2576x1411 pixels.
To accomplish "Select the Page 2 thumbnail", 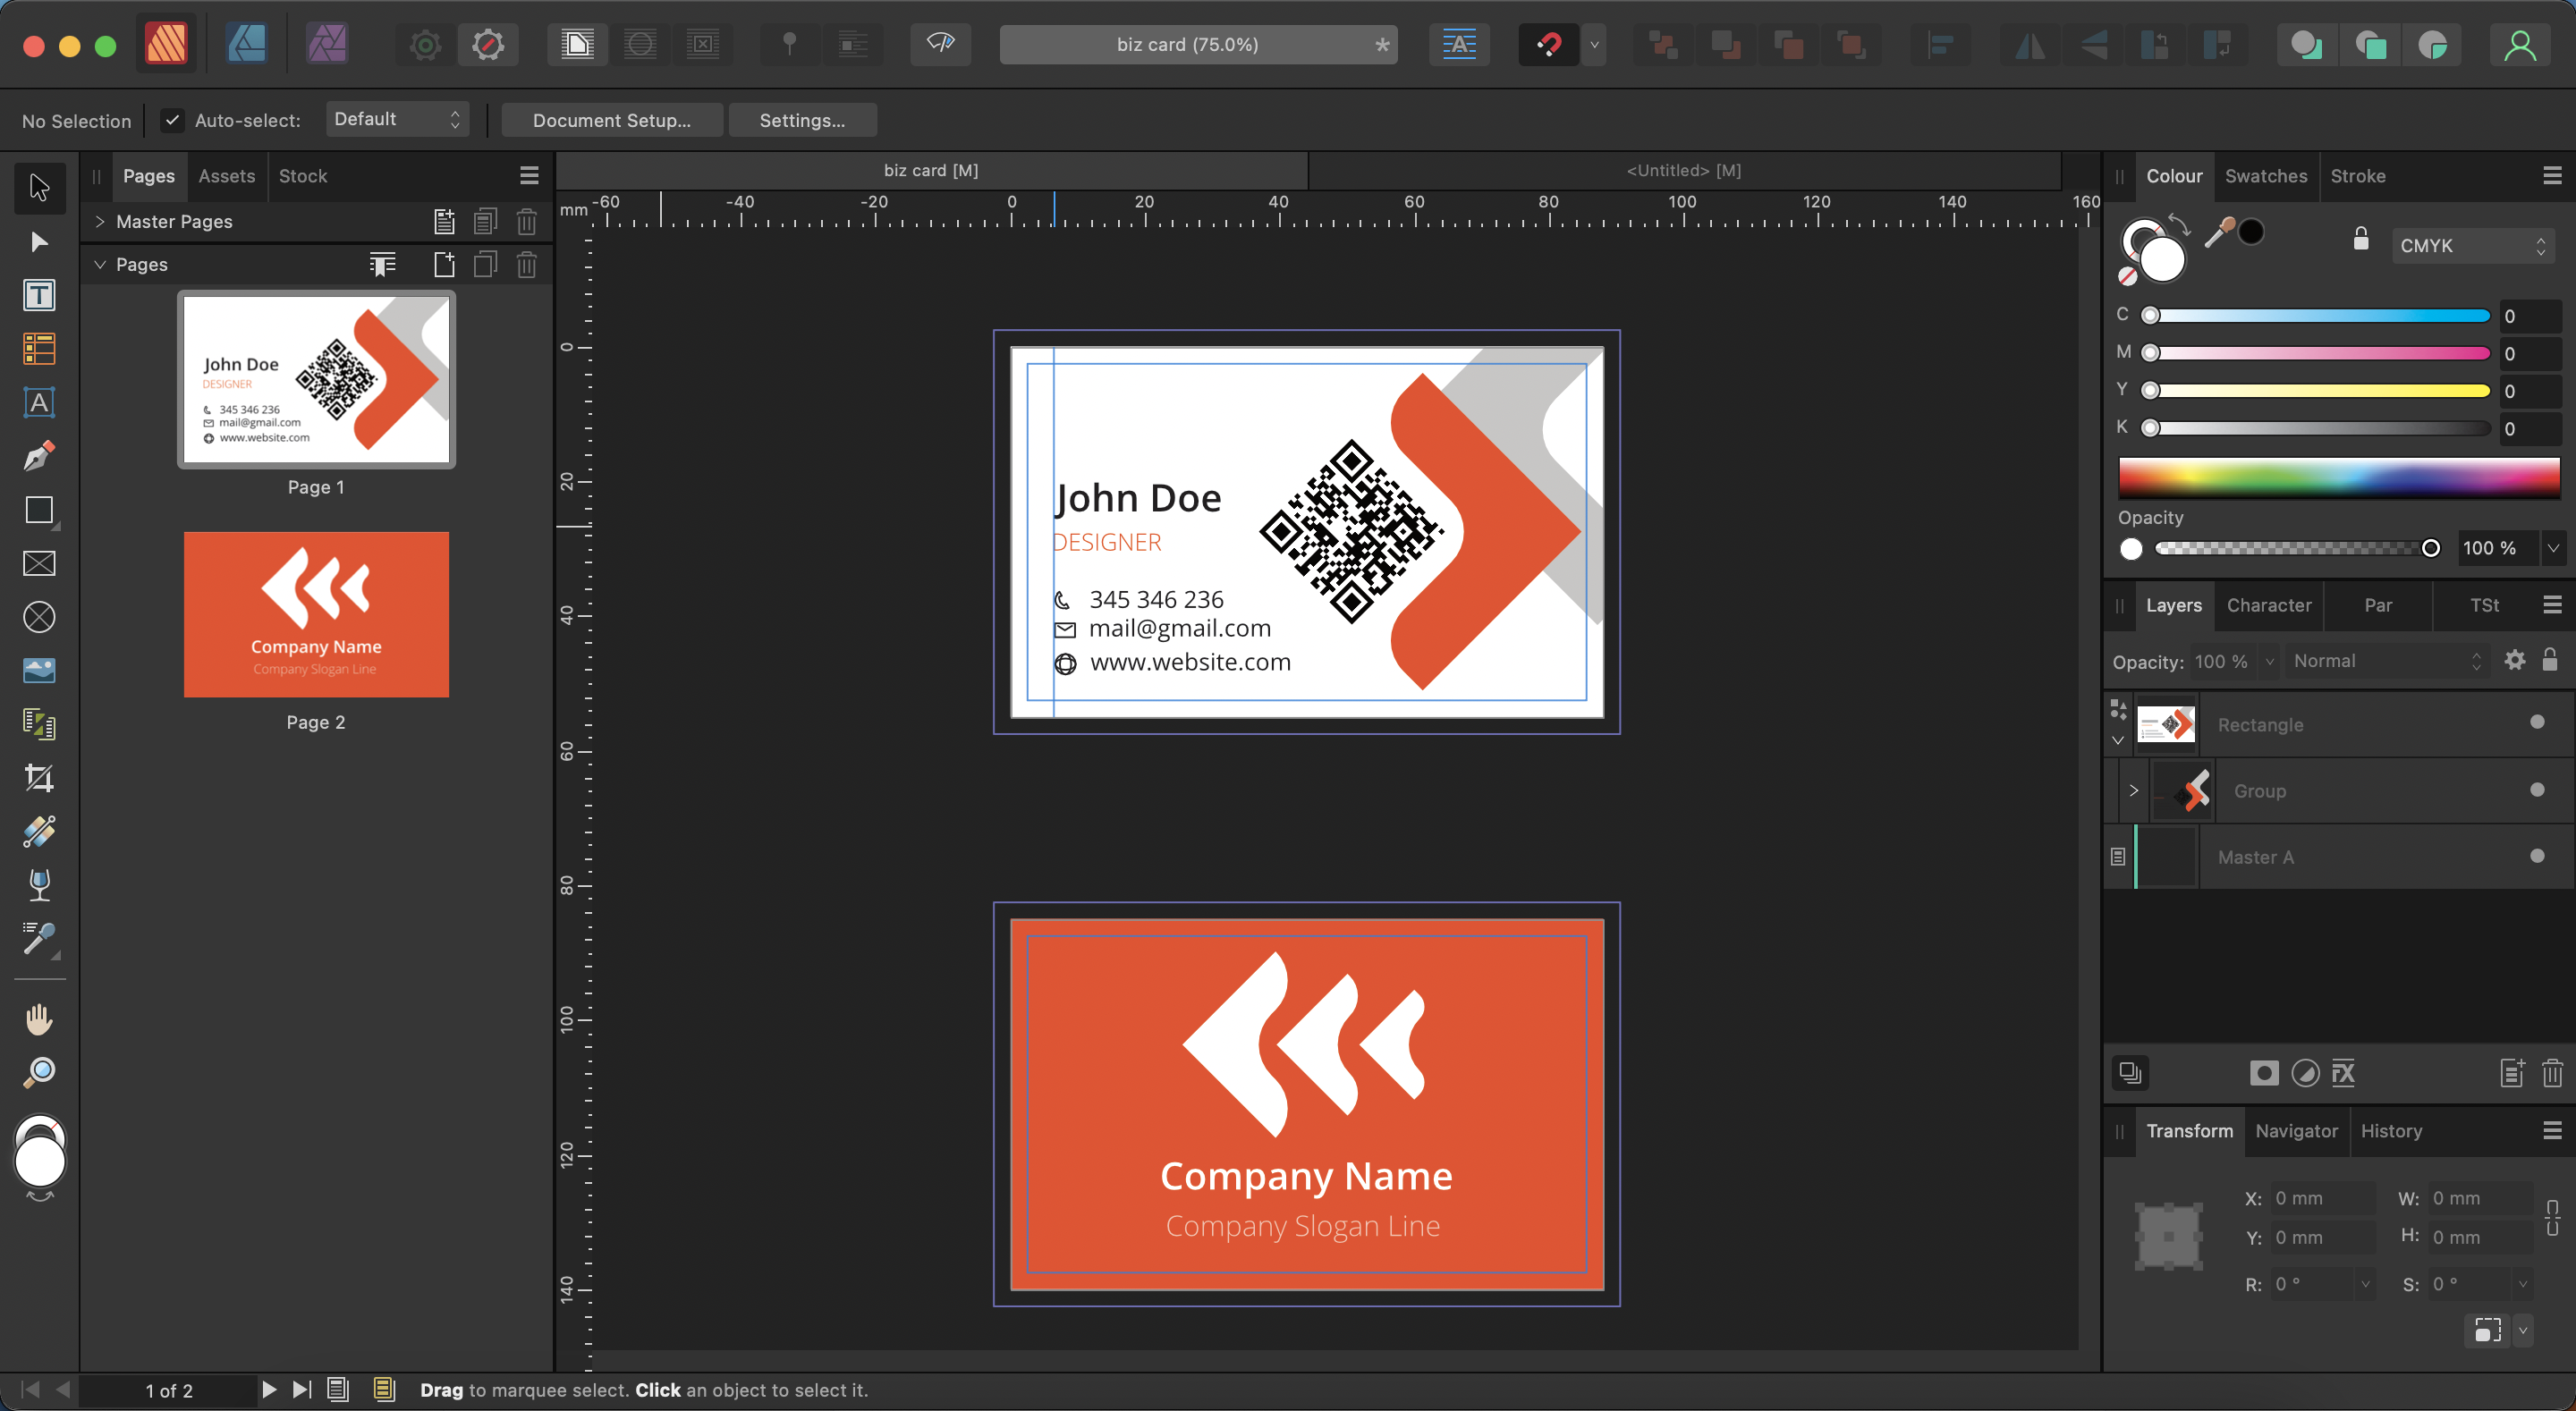I will pos(316,614).
